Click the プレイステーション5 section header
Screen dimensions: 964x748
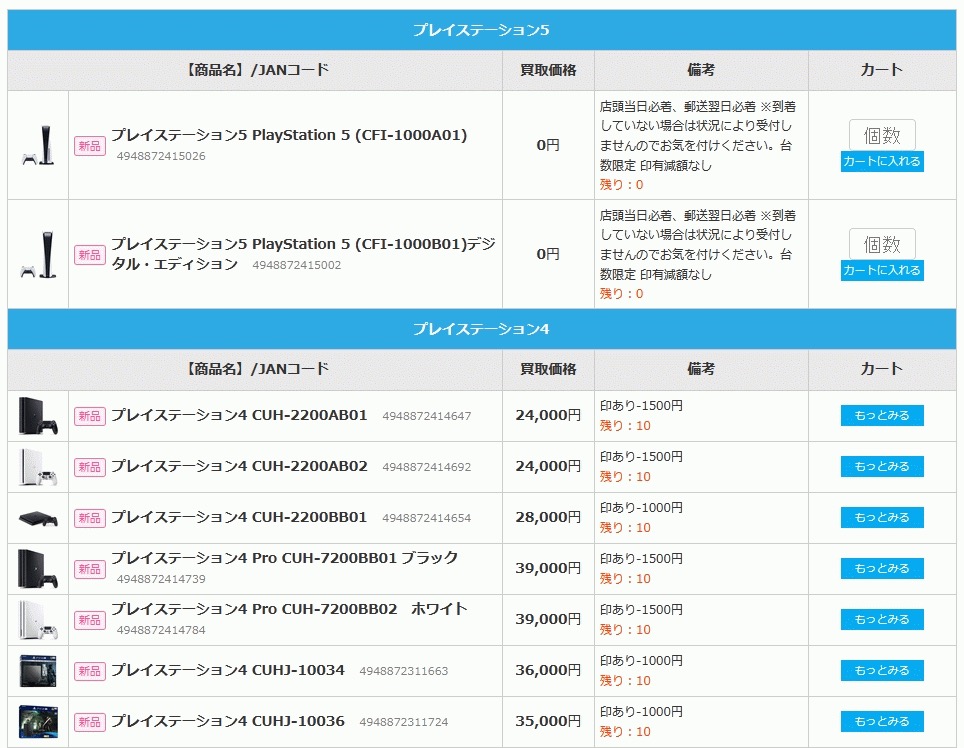tap(481, 30)
